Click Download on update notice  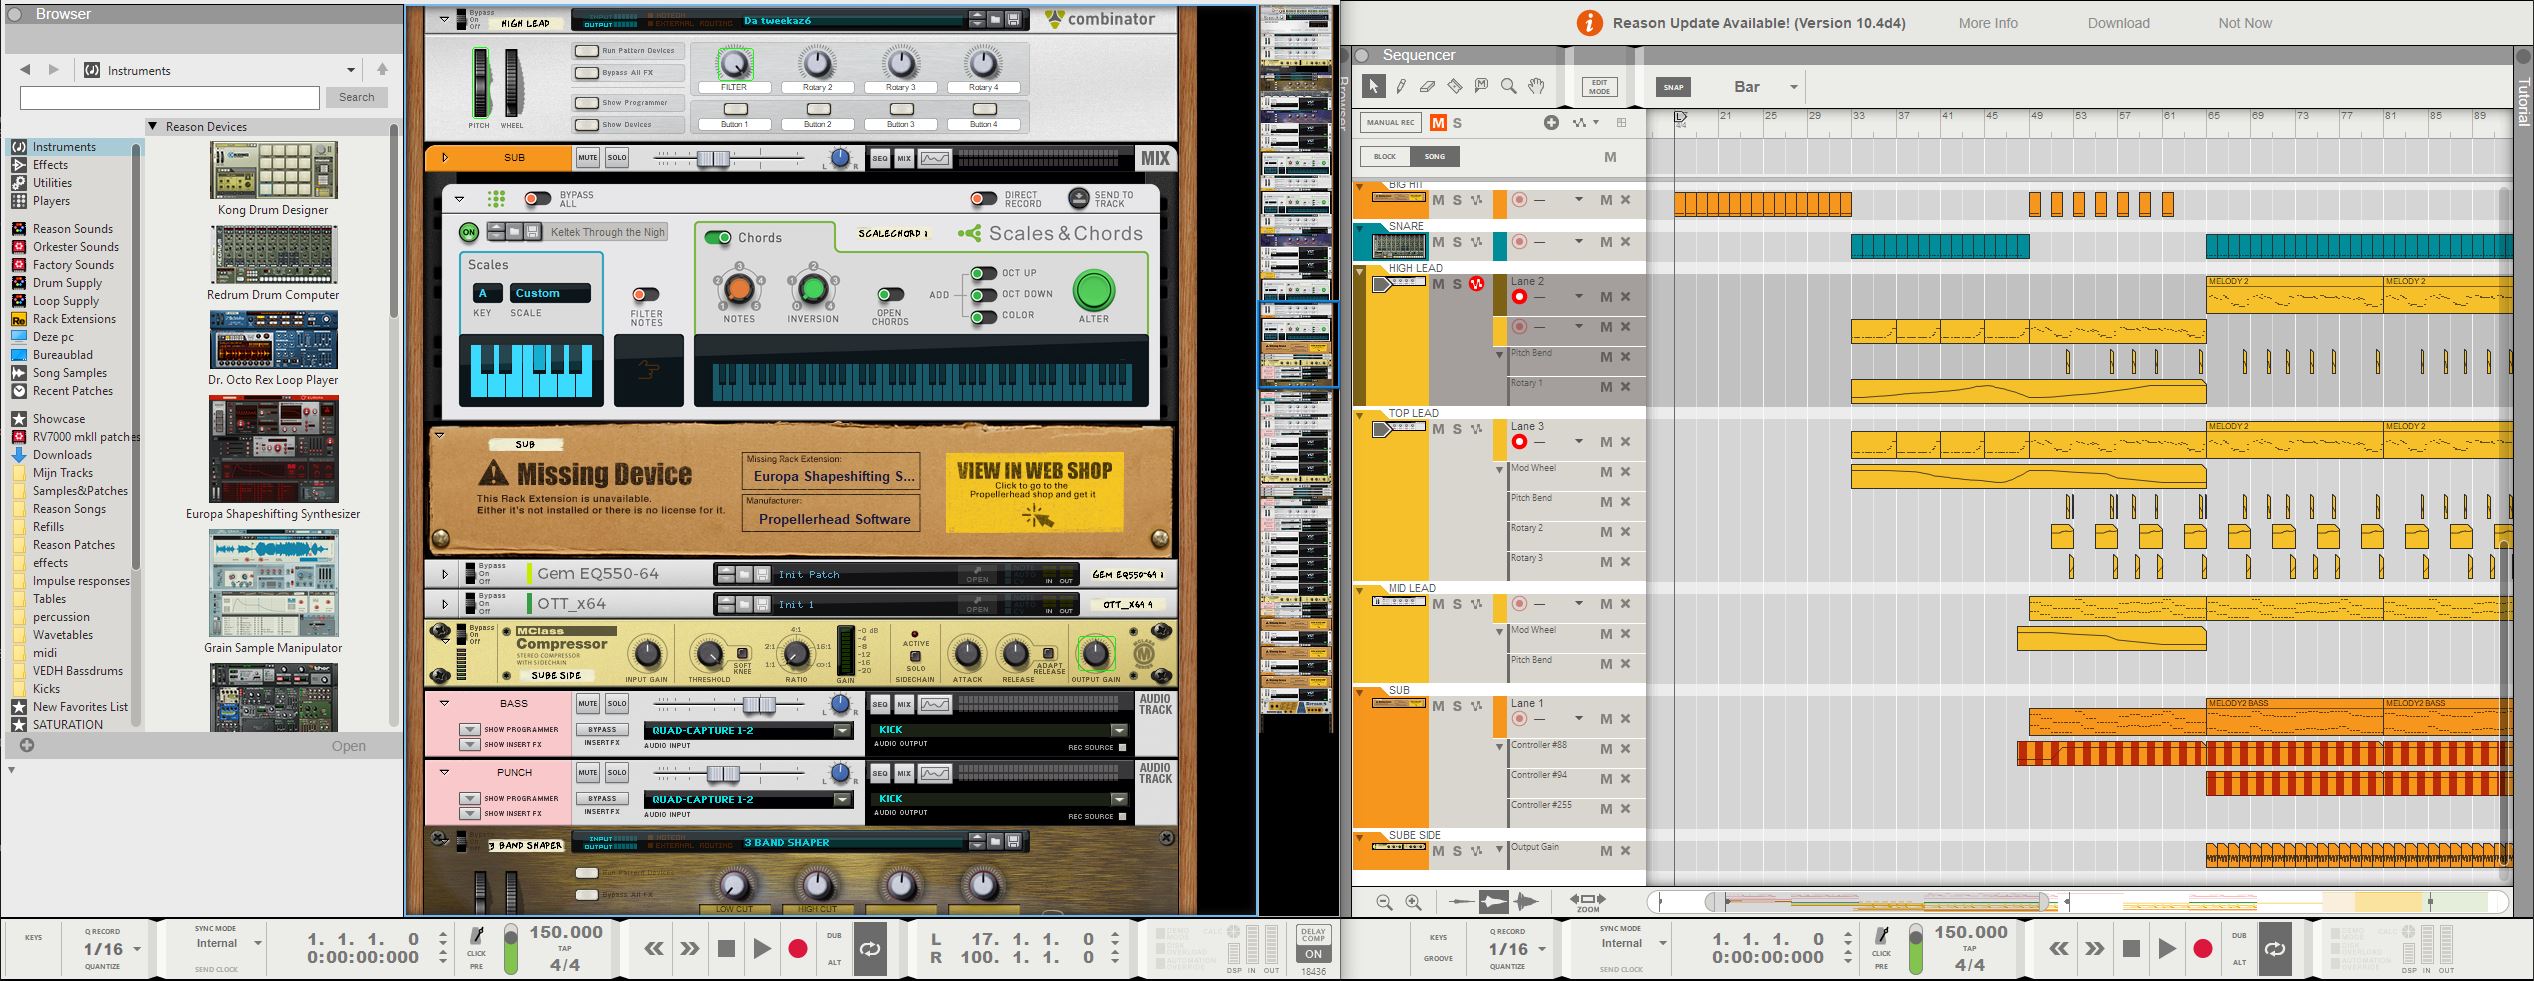point(2118,23)
